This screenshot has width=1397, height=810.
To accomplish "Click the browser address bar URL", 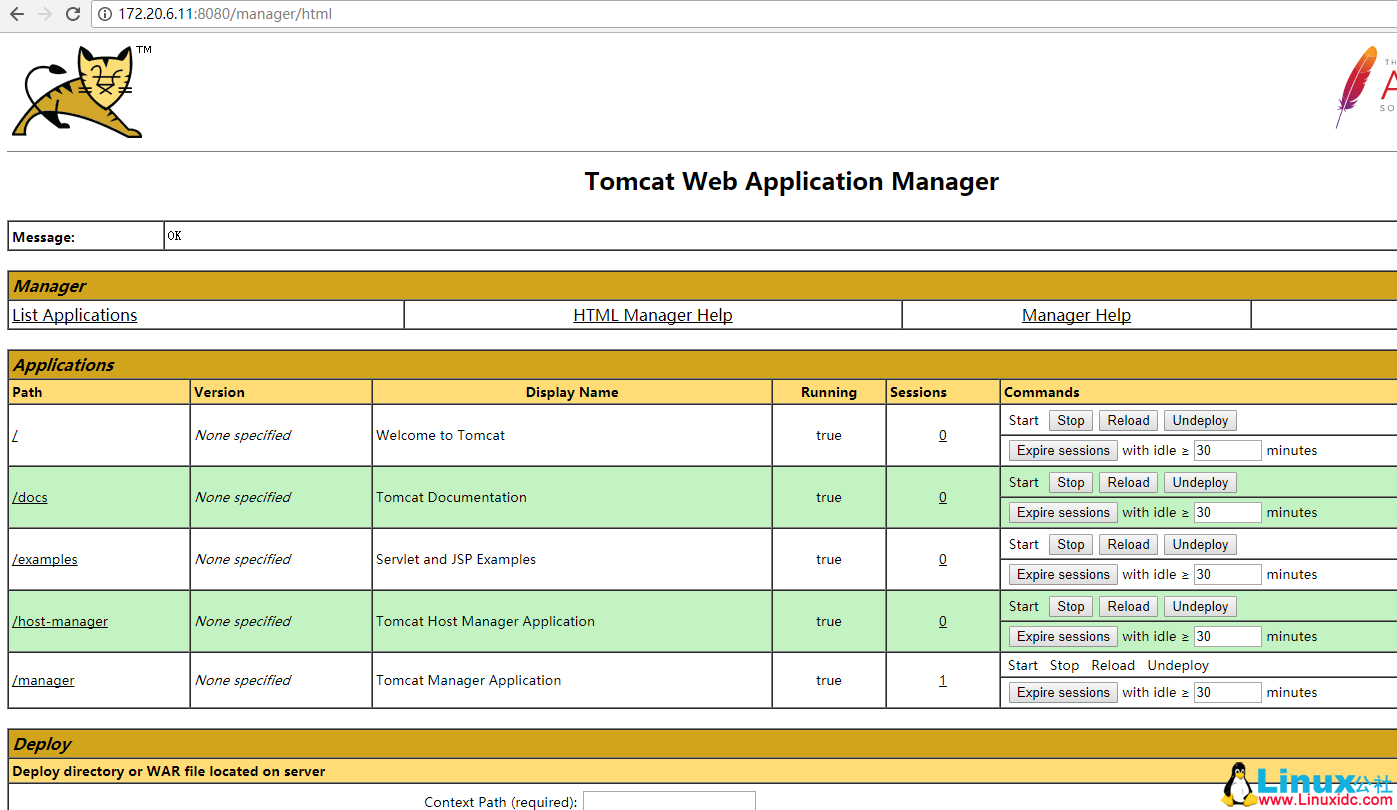I will coord(225,14).
